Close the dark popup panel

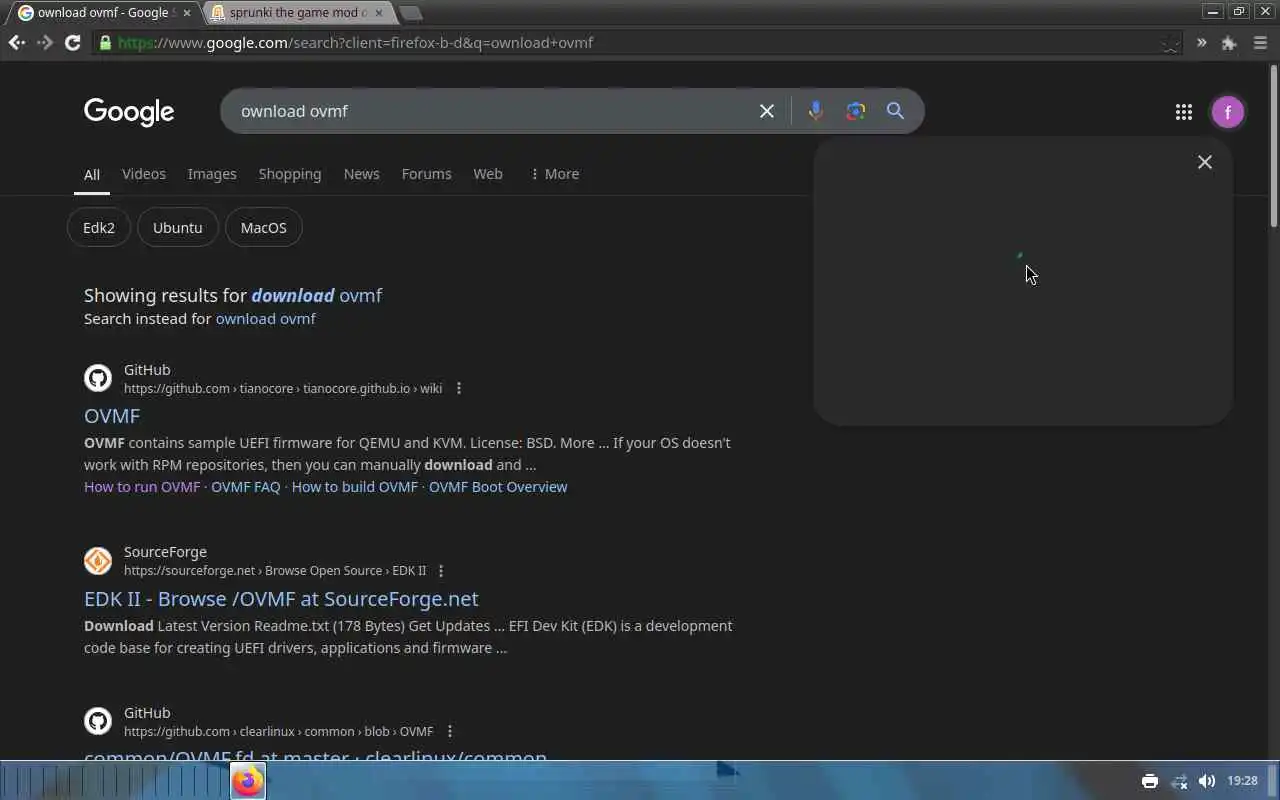1205,162
